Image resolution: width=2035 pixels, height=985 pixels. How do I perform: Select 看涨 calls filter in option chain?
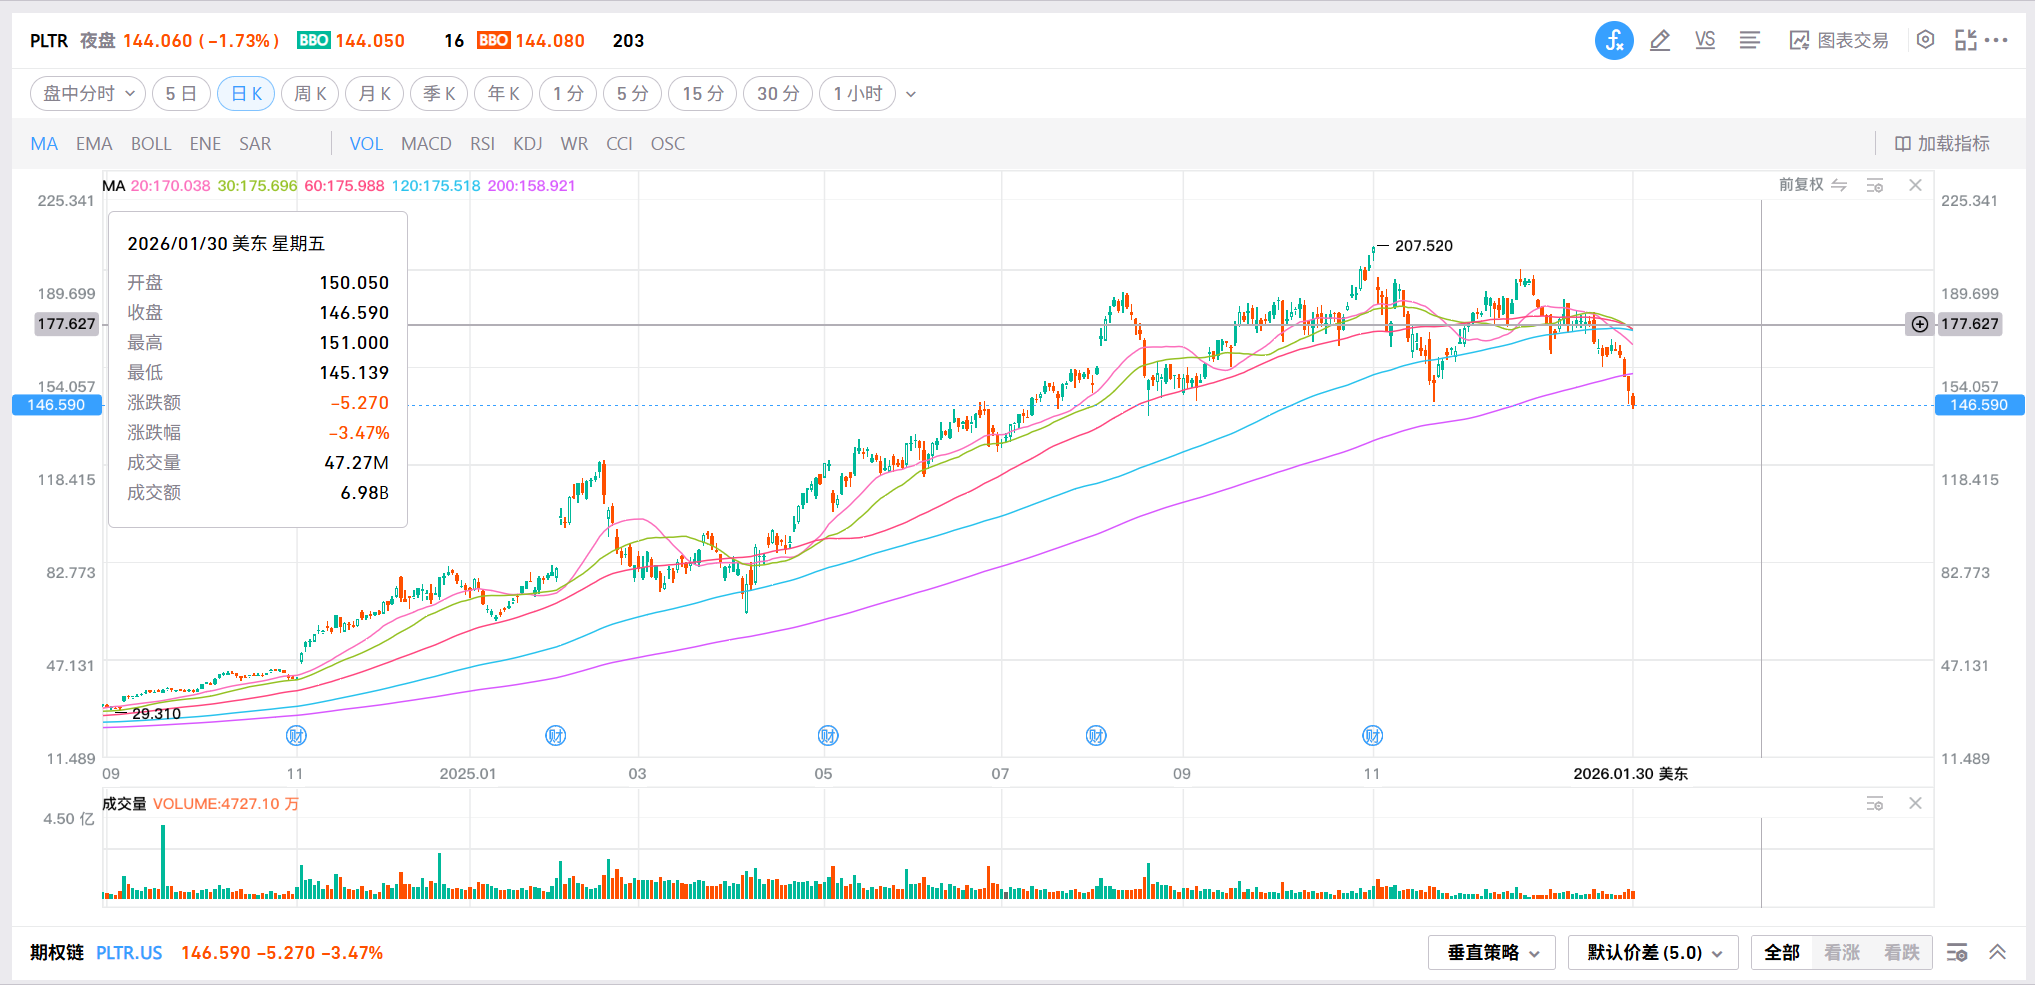pyautogui.click(x=1841, y=953)
